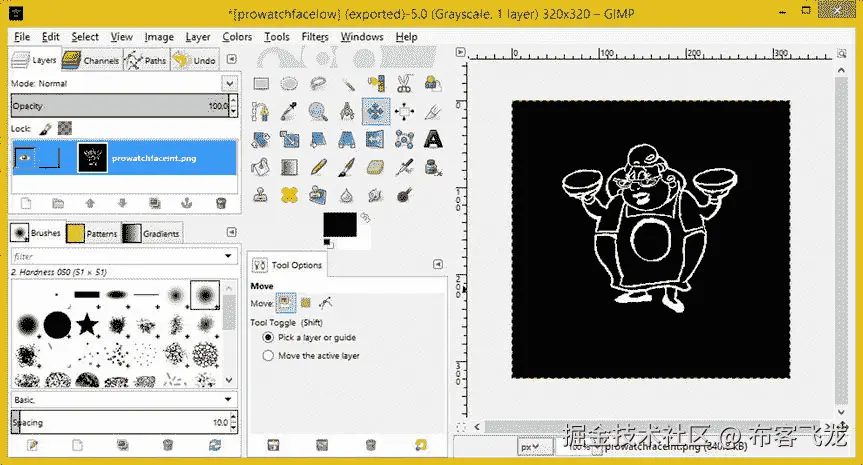
Task: Reset tool options to defaults
Action: tap(420, 445)
